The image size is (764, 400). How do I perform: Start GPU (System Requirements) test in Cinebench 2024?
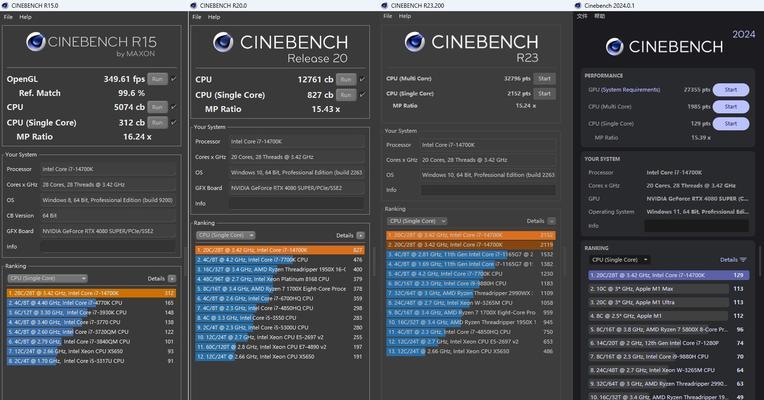coord(731,90)
